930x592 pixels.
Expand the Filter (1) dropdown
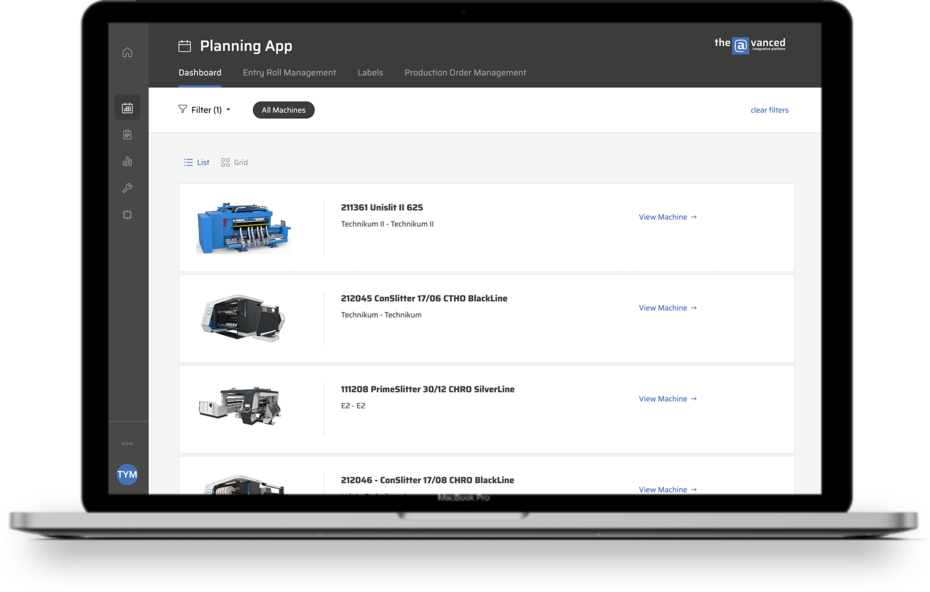(x=204, y=110)
